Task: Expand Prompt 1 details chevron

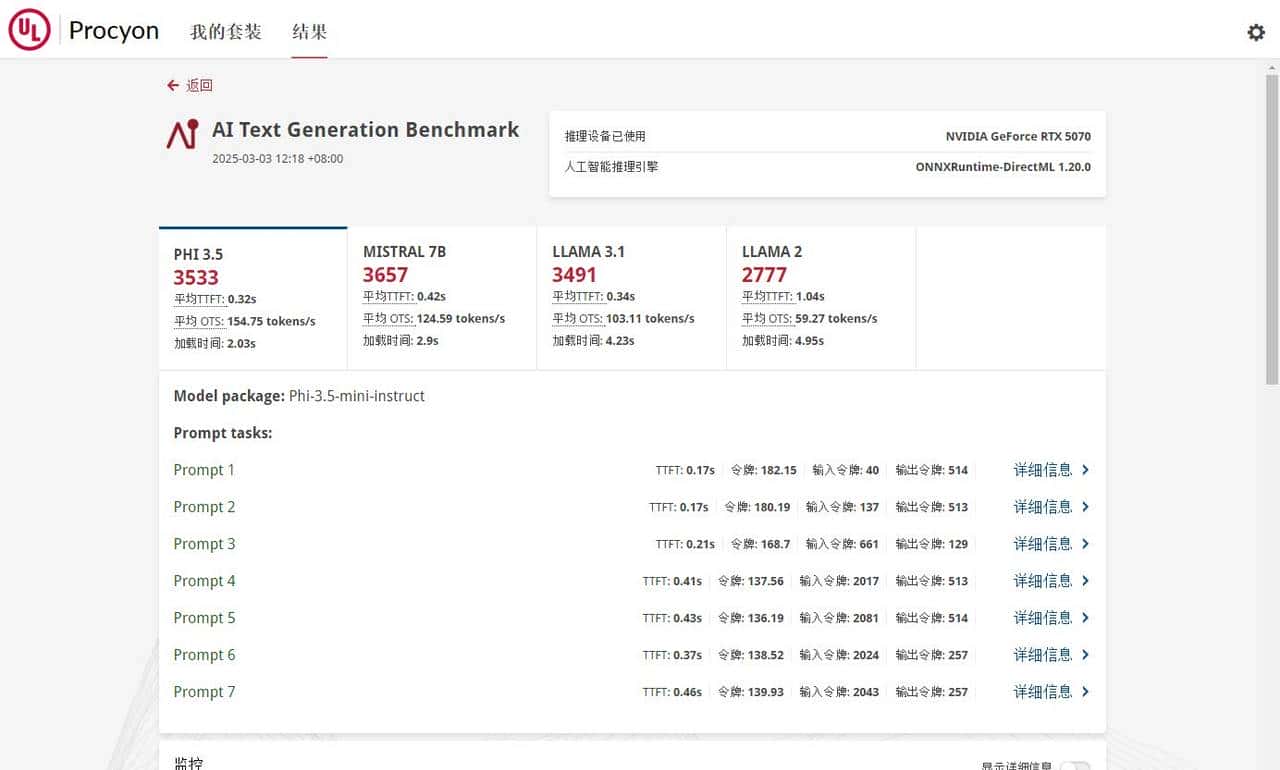Action: pos(1085,470)
